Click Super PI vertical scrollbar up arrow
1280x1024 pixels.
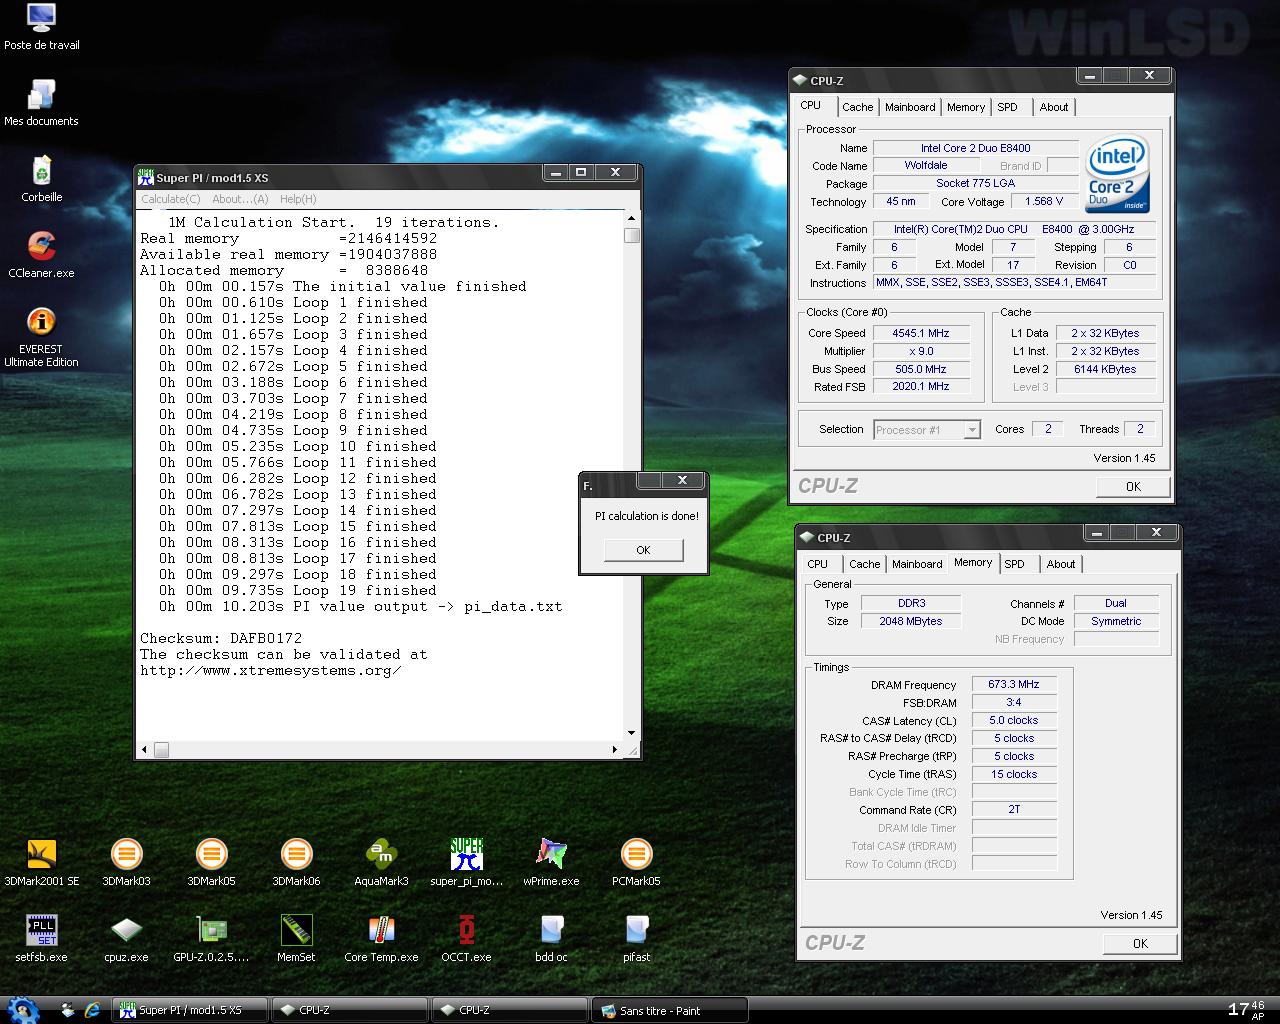coord(631,218)
